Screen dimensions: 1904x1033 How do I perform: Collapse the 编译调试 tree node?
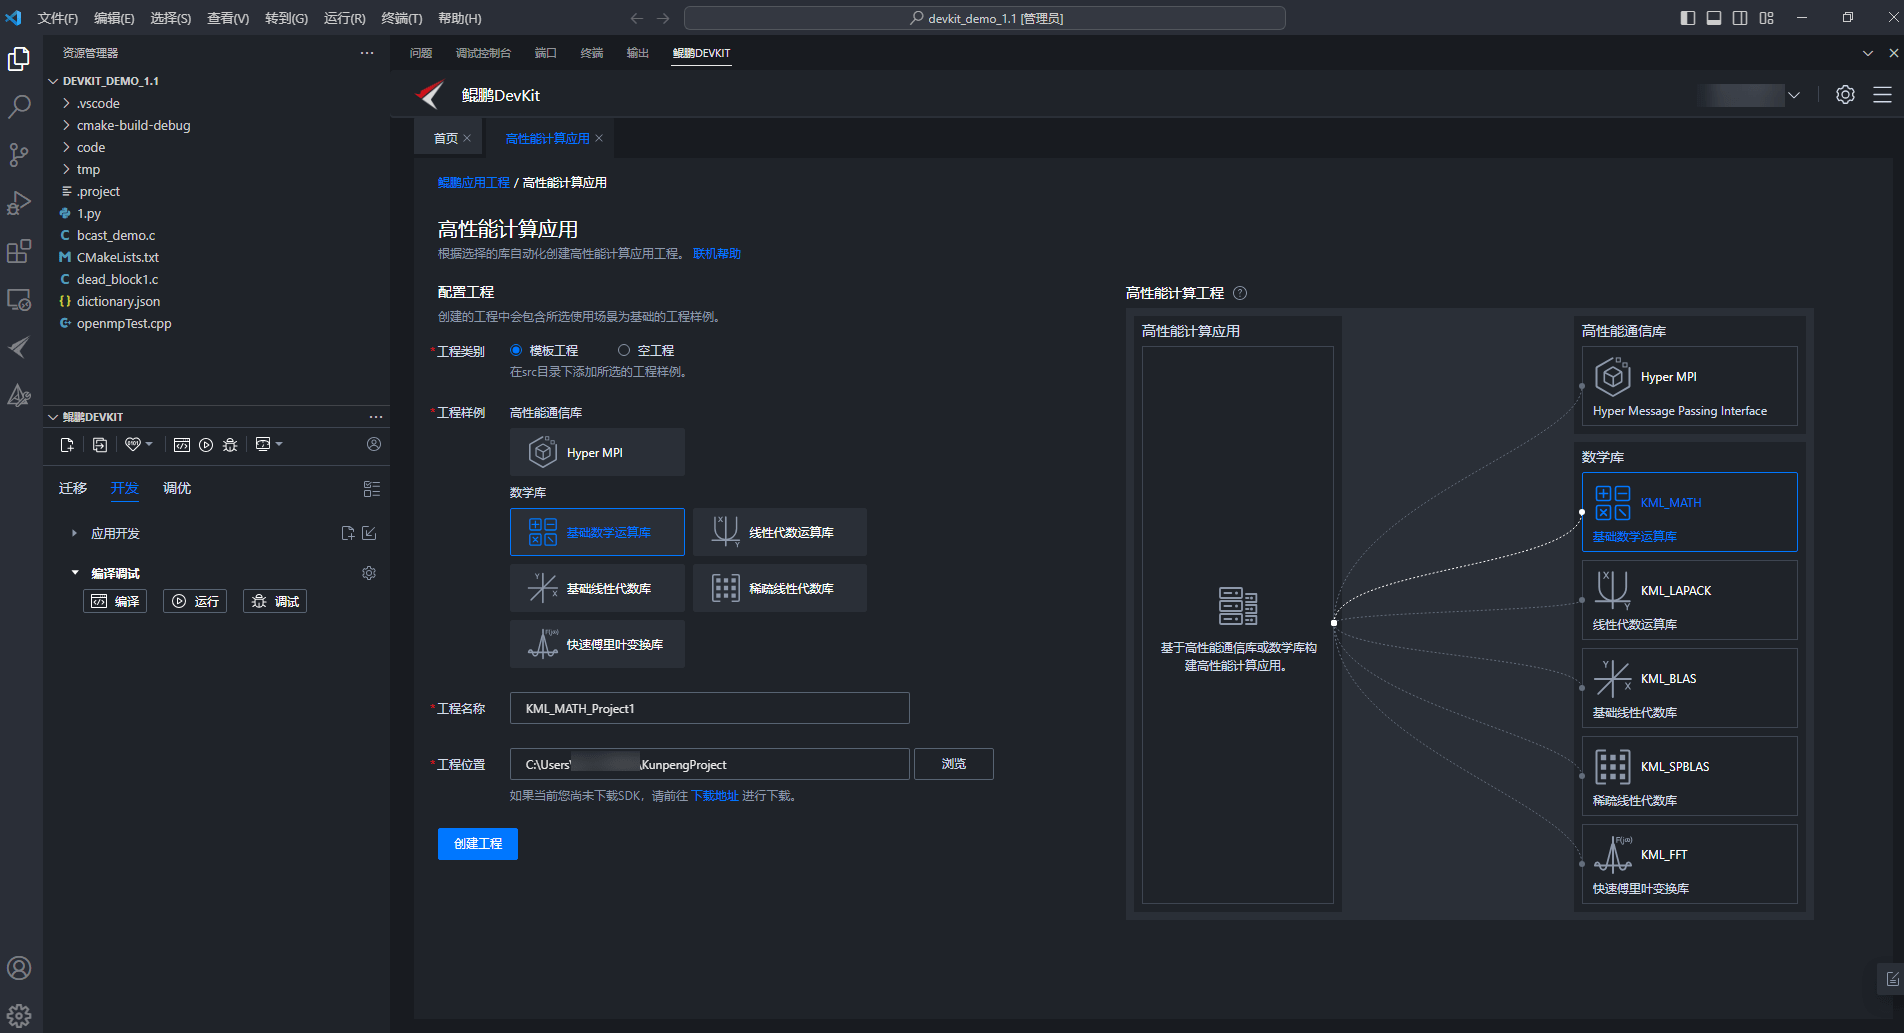pyautogui.click(x=74, y=573)
